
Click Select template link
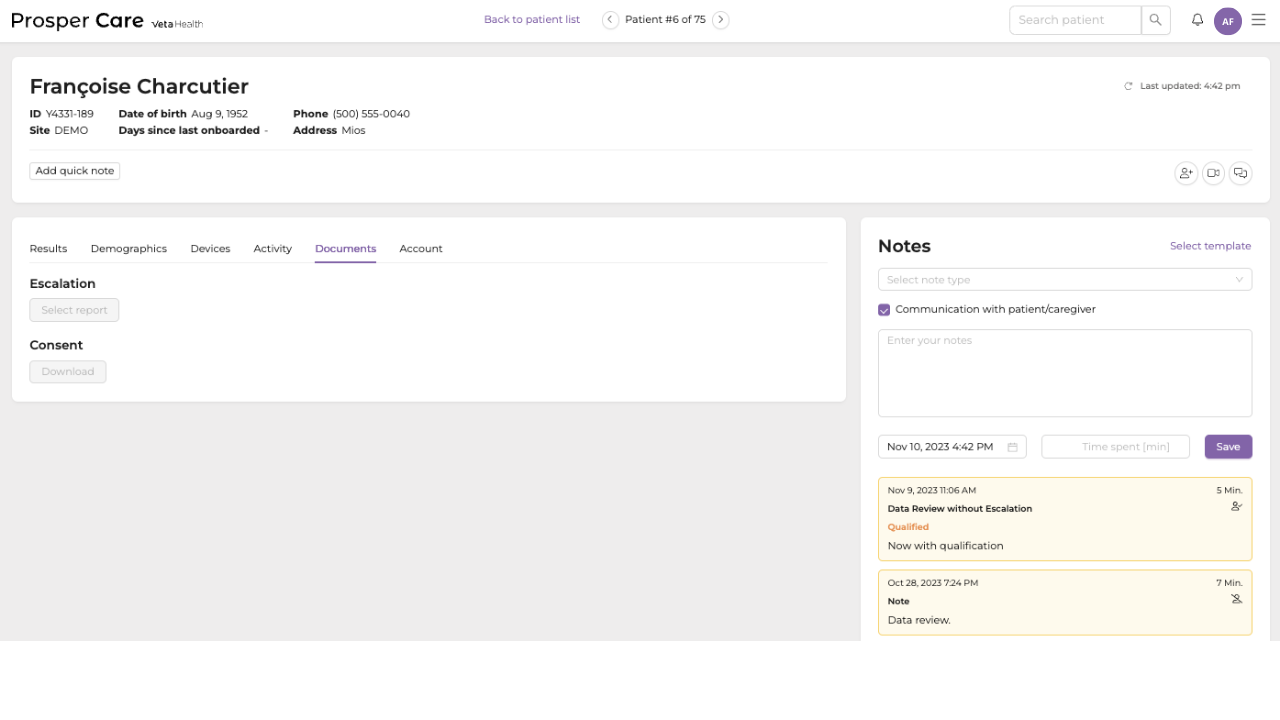[1210, 246]
